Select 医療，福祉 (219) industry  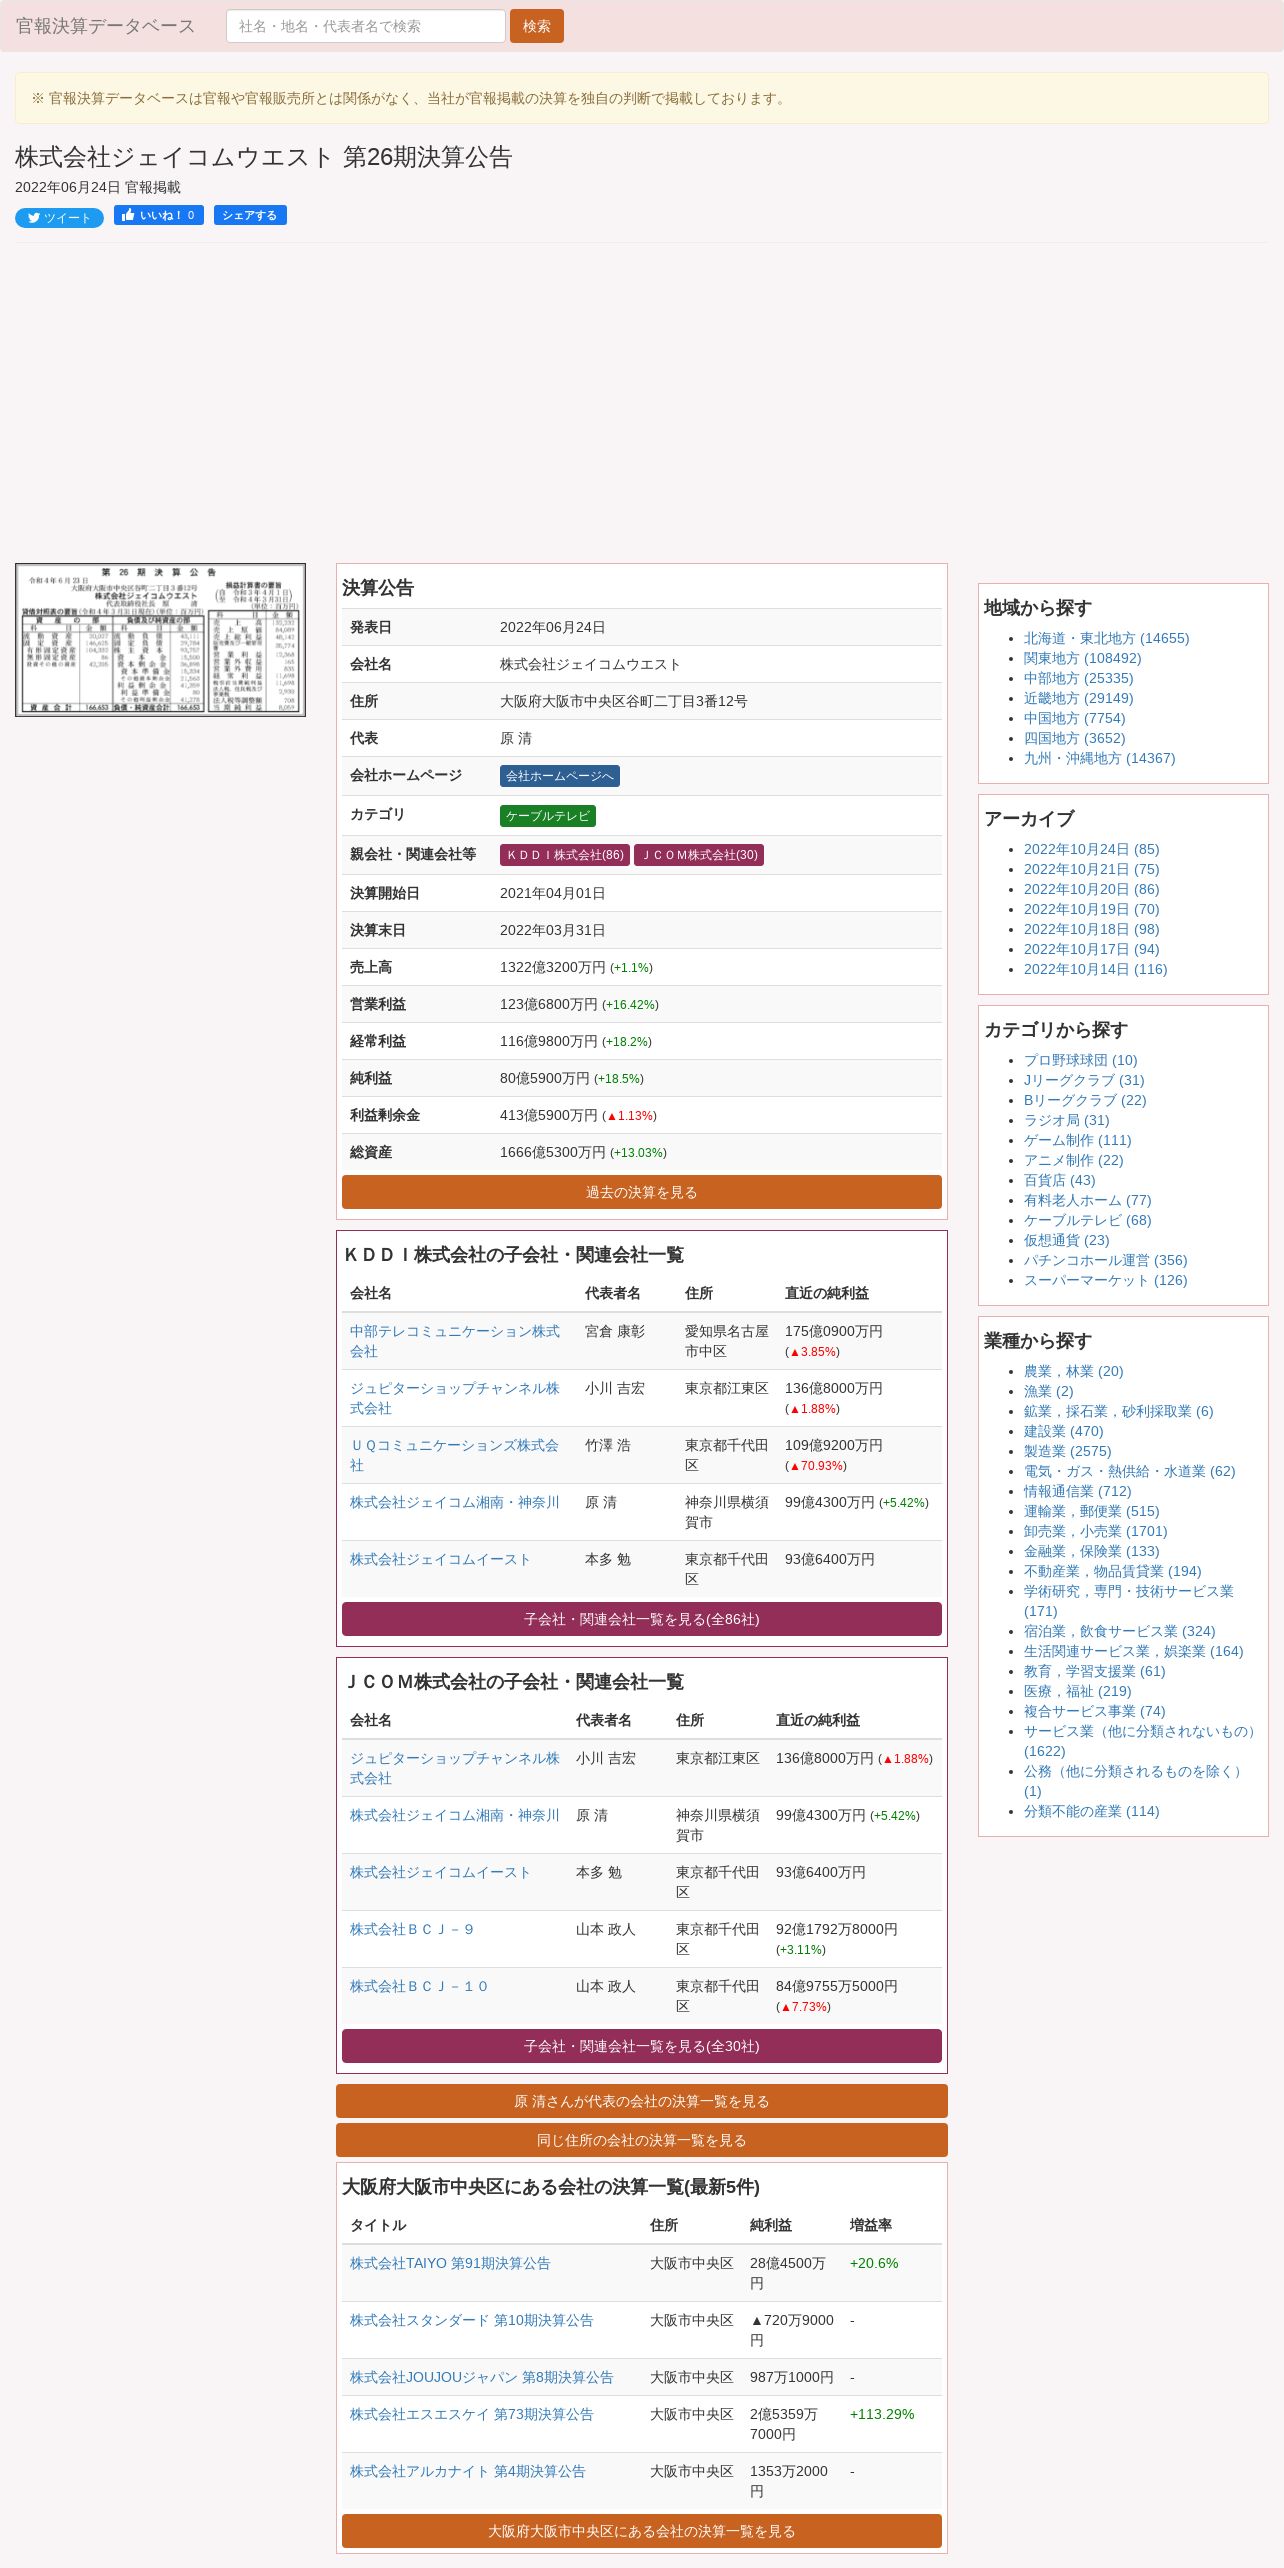(x=1078, y=1691)
